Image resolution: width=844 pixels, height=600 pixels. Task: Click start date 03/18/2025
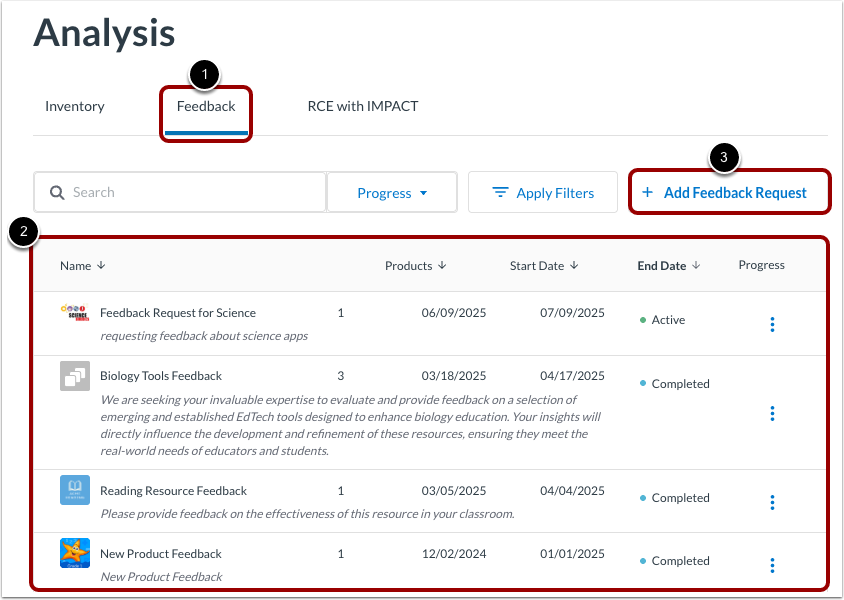tap(454, 376)
